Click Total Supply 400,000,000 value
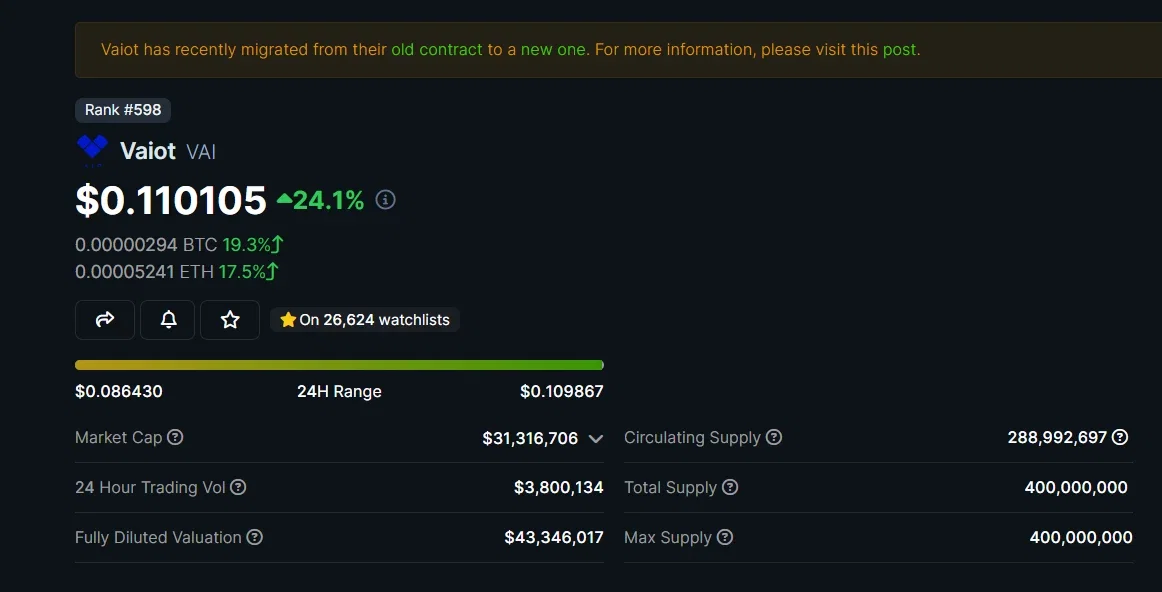The image size is (1162, 592). coord(1076,488)
